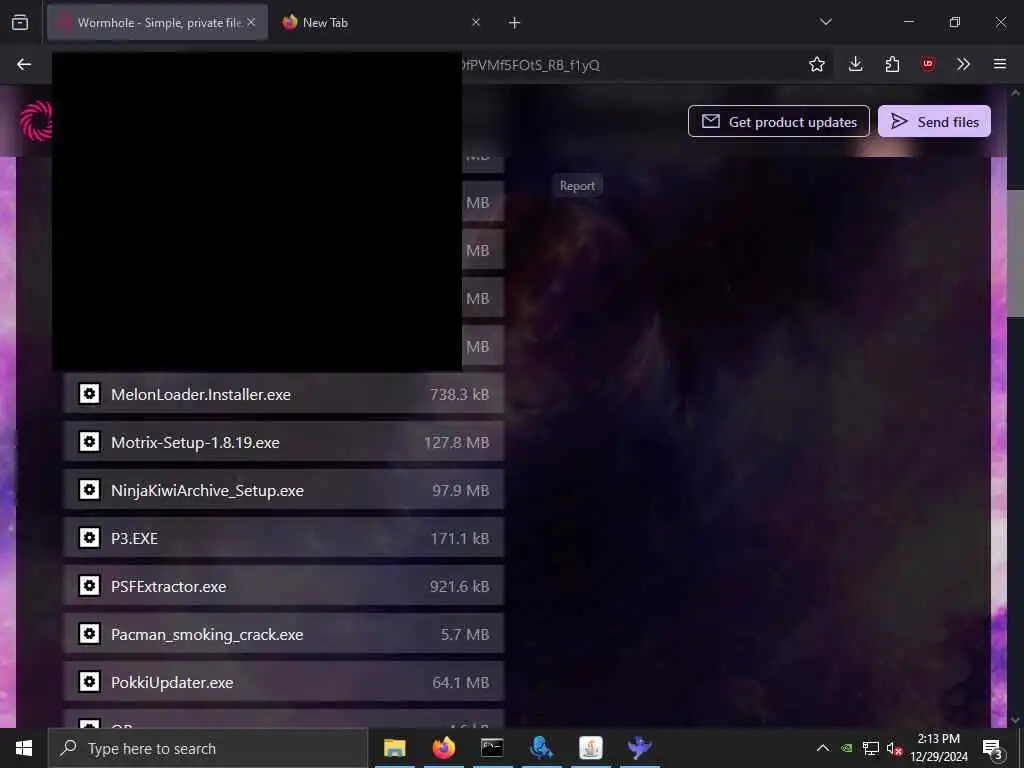Click the 5.7 MB size value
Viewport: 1024px width, 768px height.
(465, 635)
